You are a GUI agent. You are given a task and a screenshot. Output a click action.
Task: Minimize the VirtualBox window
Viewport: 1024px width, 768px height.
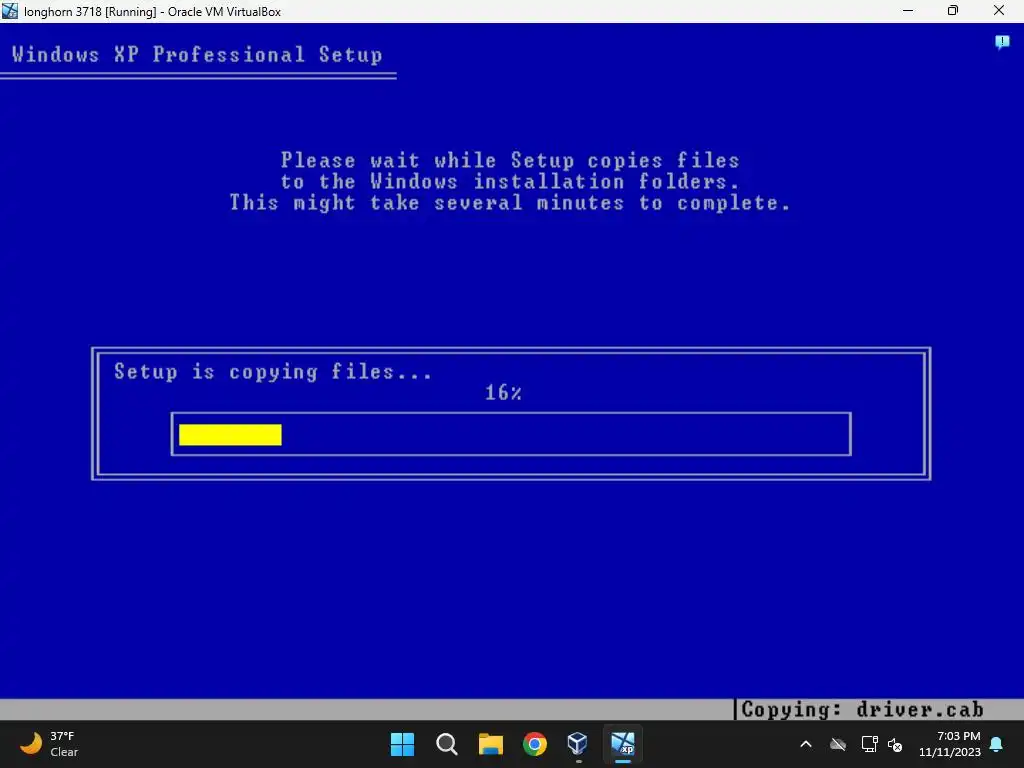tap(908, 10)
